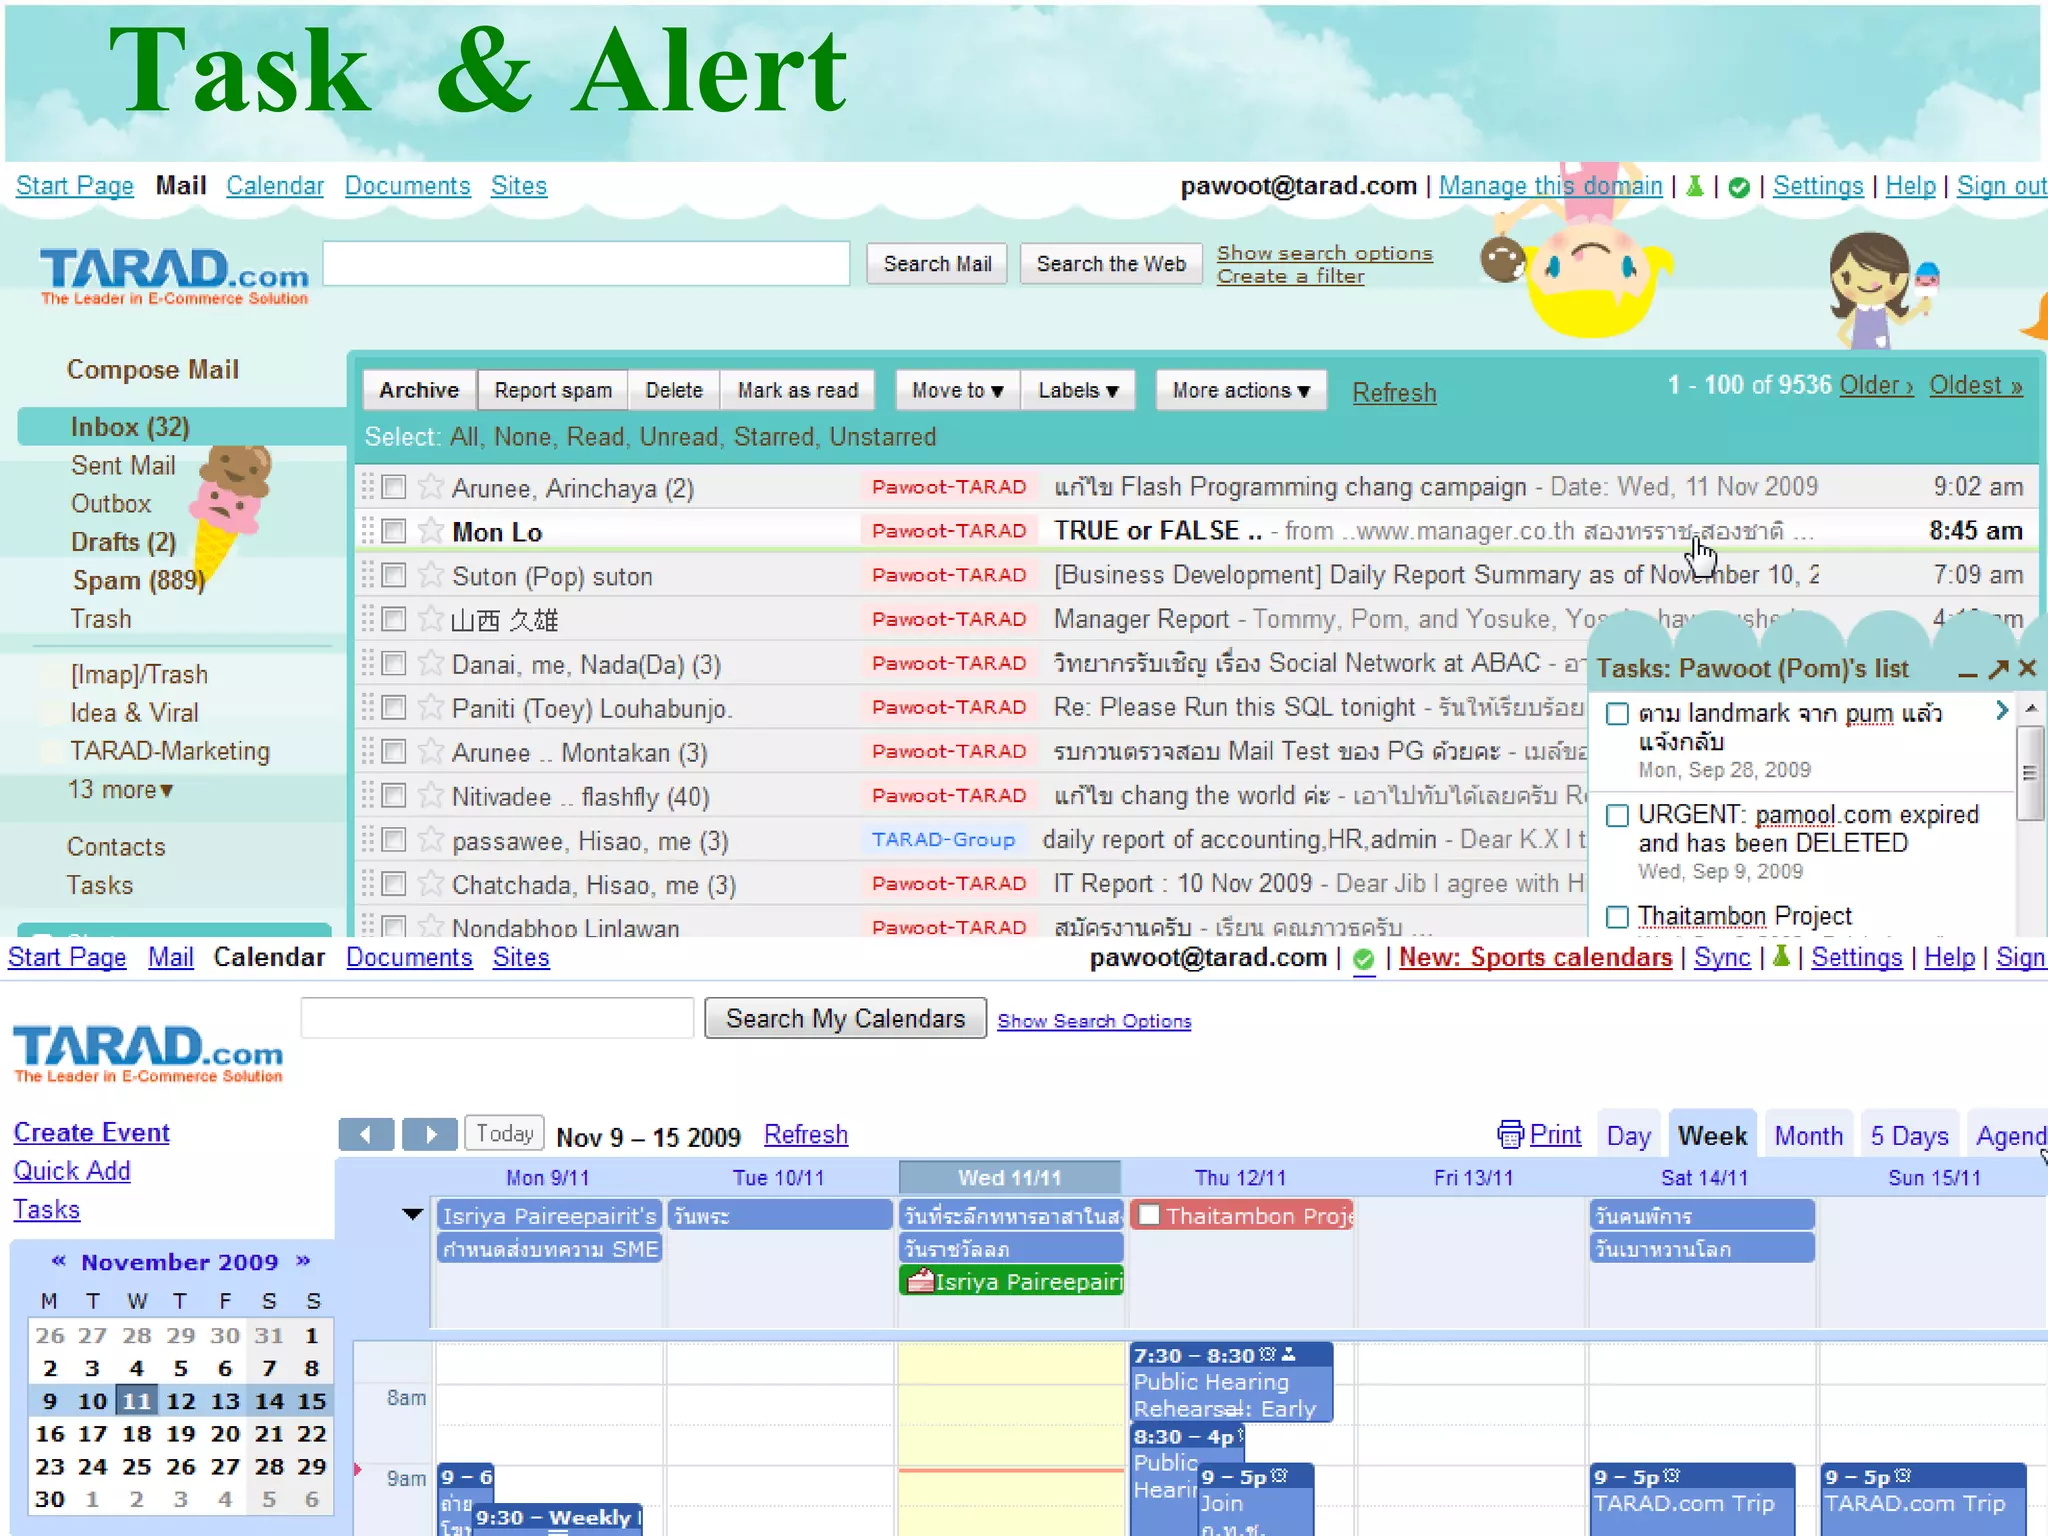
Task: Select checkbox for Arunee, Arinchaya email
Action: click(394, 487)
